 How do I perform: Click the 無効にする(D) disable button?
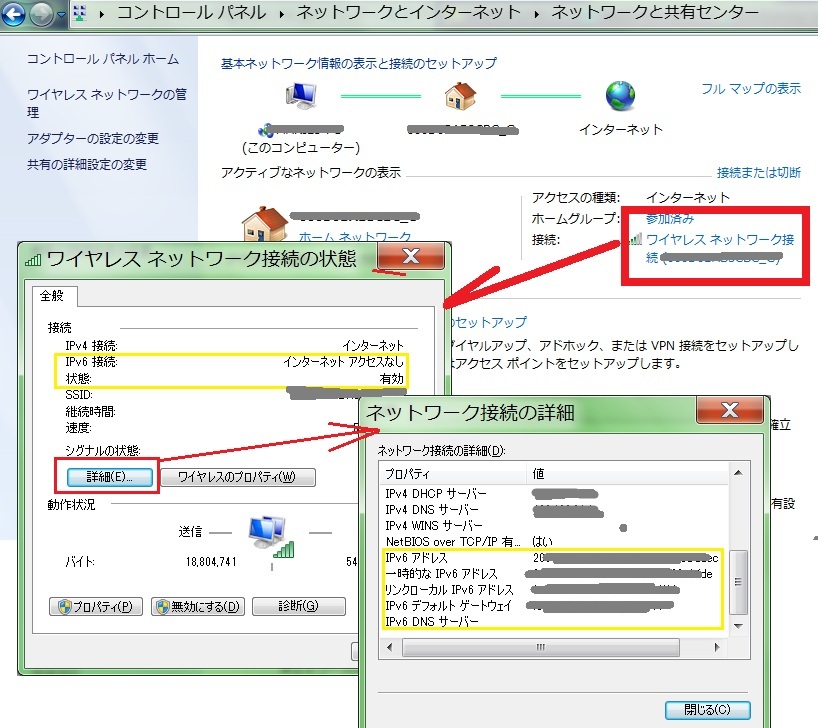point(197,607)
